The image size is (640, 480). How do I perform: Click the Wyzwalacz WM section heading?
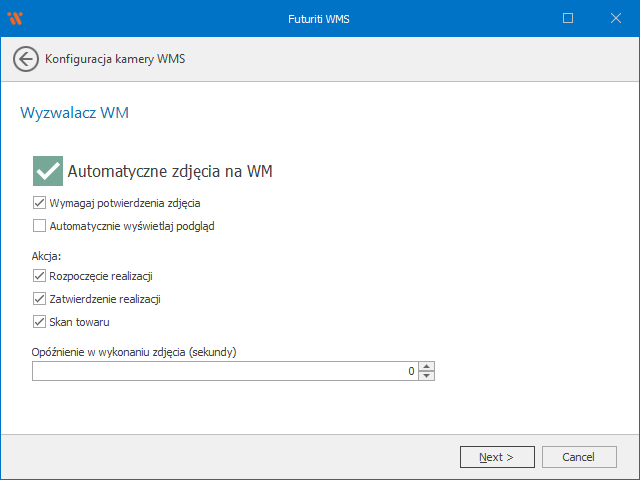(74, 113)
